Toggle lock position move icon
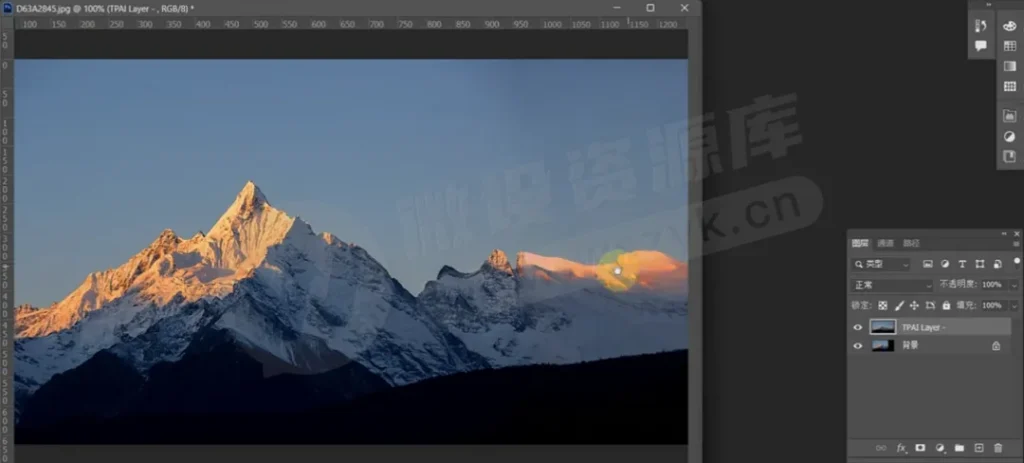This screenshot has width=1024, height=463. (914, 305)
